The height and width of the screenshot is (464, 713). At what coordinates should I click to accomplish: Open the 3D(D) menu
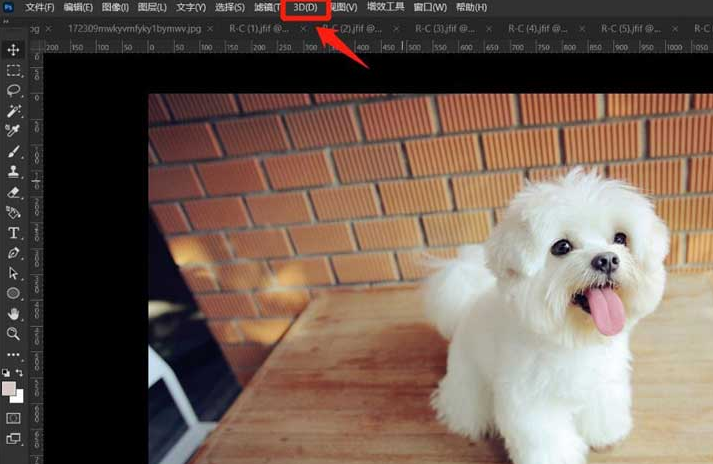click(x=305, y=8)
